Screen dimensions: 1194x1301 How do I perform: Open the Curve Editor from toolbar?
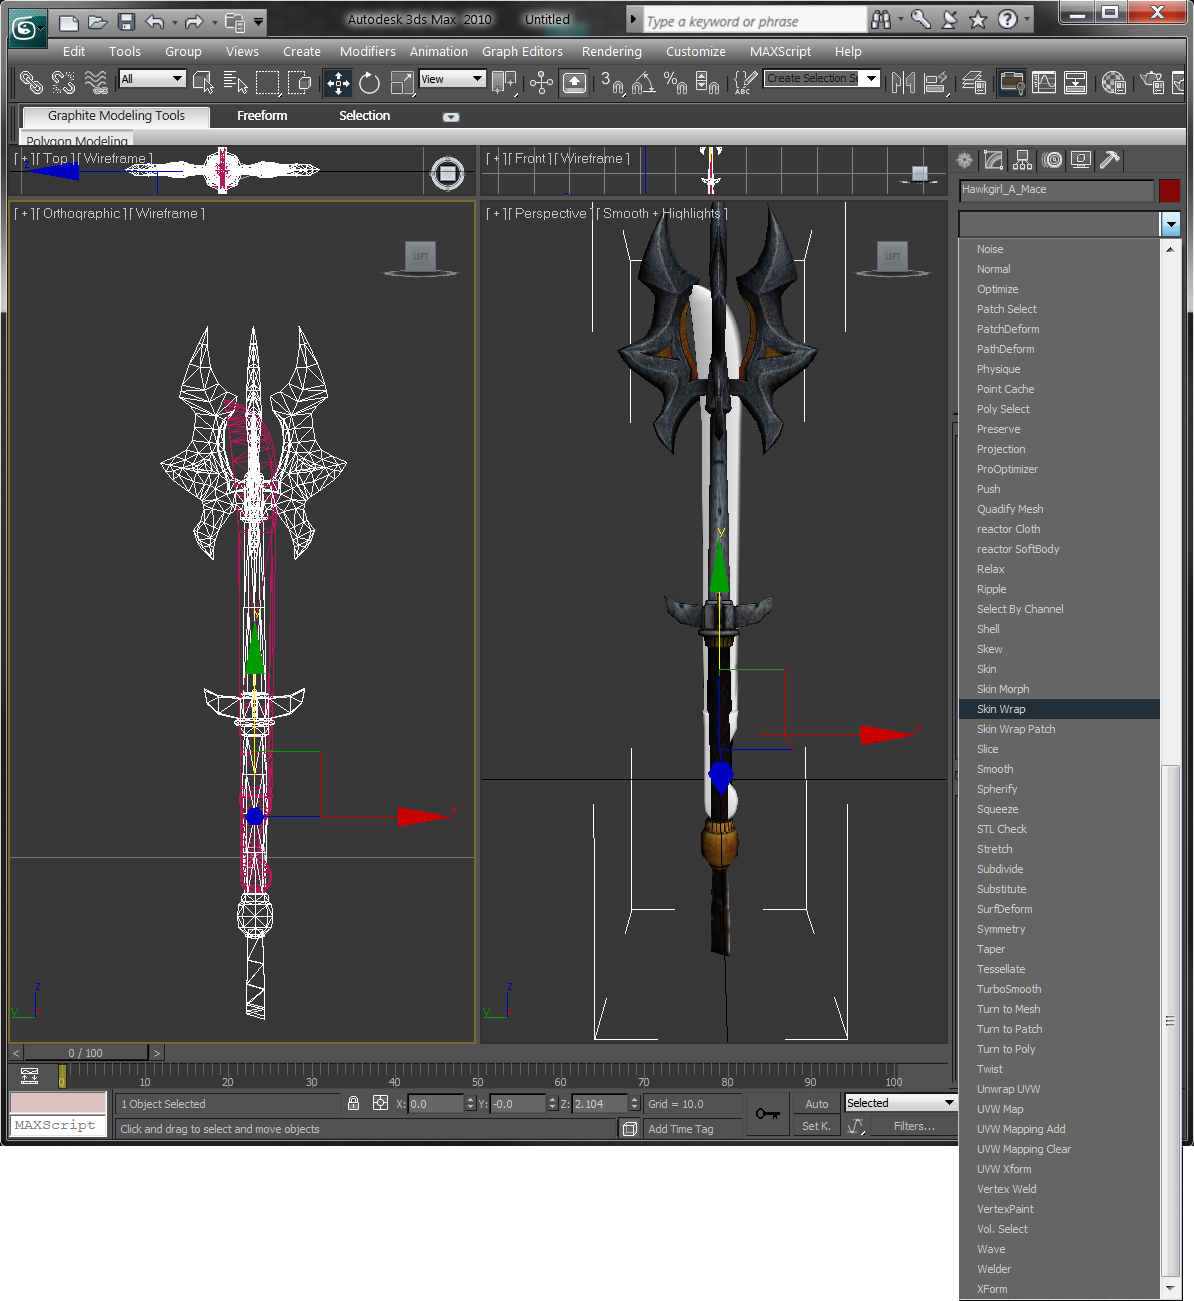point(1043,83)
